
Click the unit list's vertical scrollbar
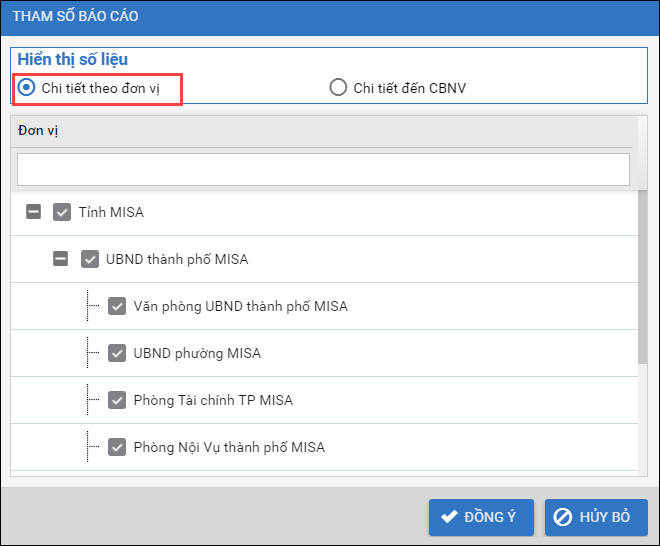point(643,280)
